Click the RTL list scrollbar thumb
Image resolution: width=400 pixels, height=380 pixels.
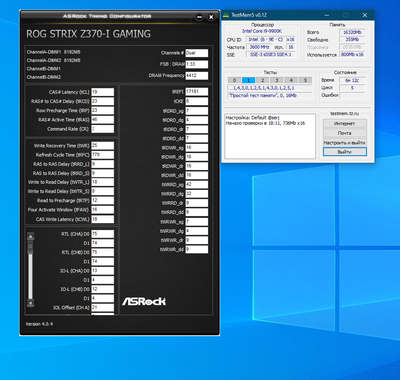pos(30,247)
